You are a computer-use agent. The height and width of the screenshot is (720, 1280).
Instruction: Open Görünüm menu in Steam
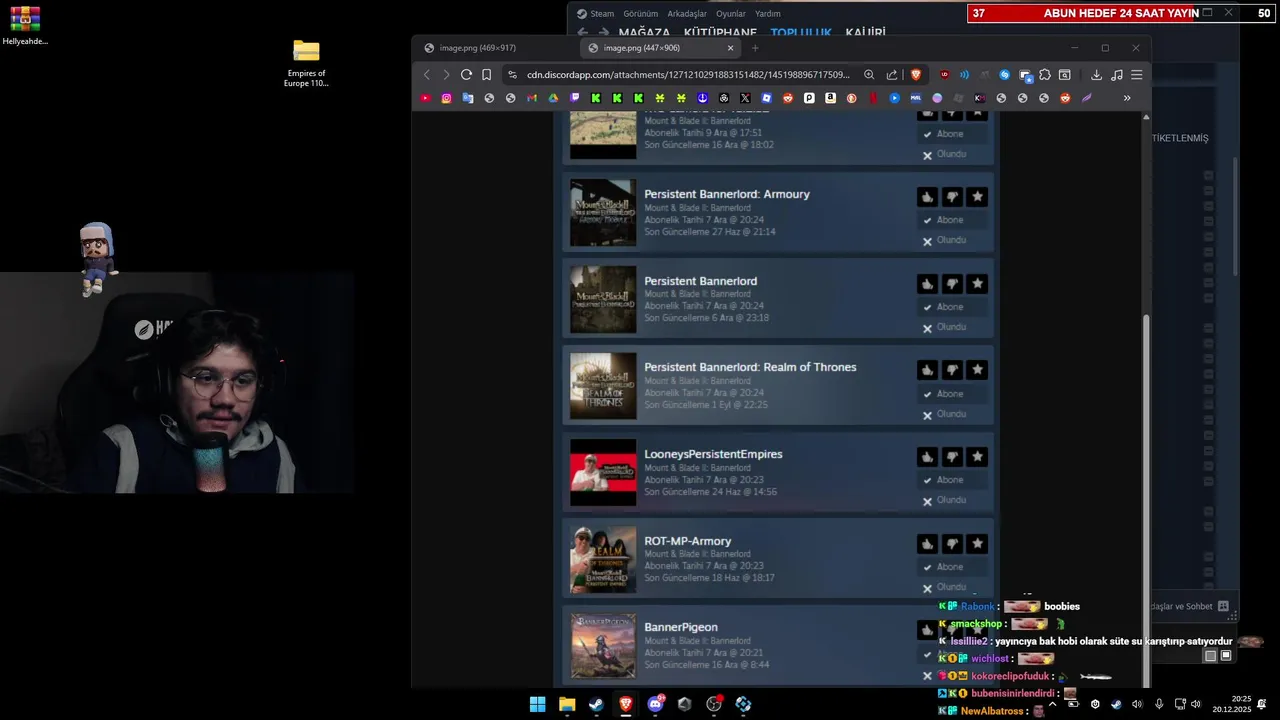[640, 14]
